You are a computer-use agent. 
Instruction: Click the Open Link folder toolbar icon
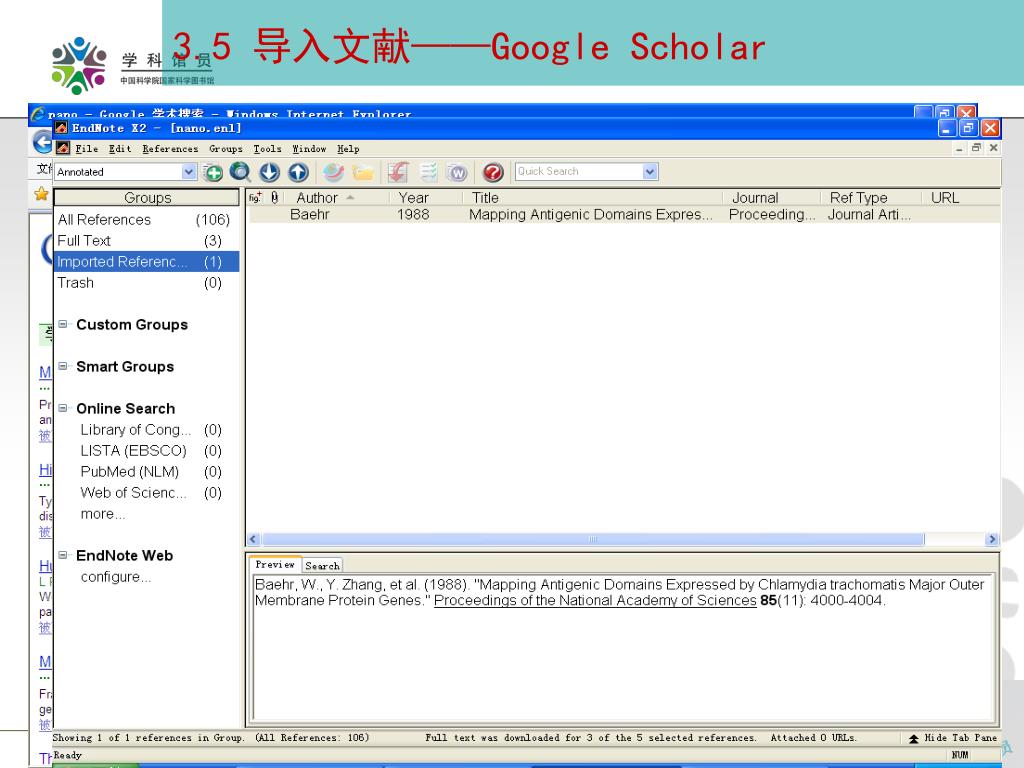362,172
